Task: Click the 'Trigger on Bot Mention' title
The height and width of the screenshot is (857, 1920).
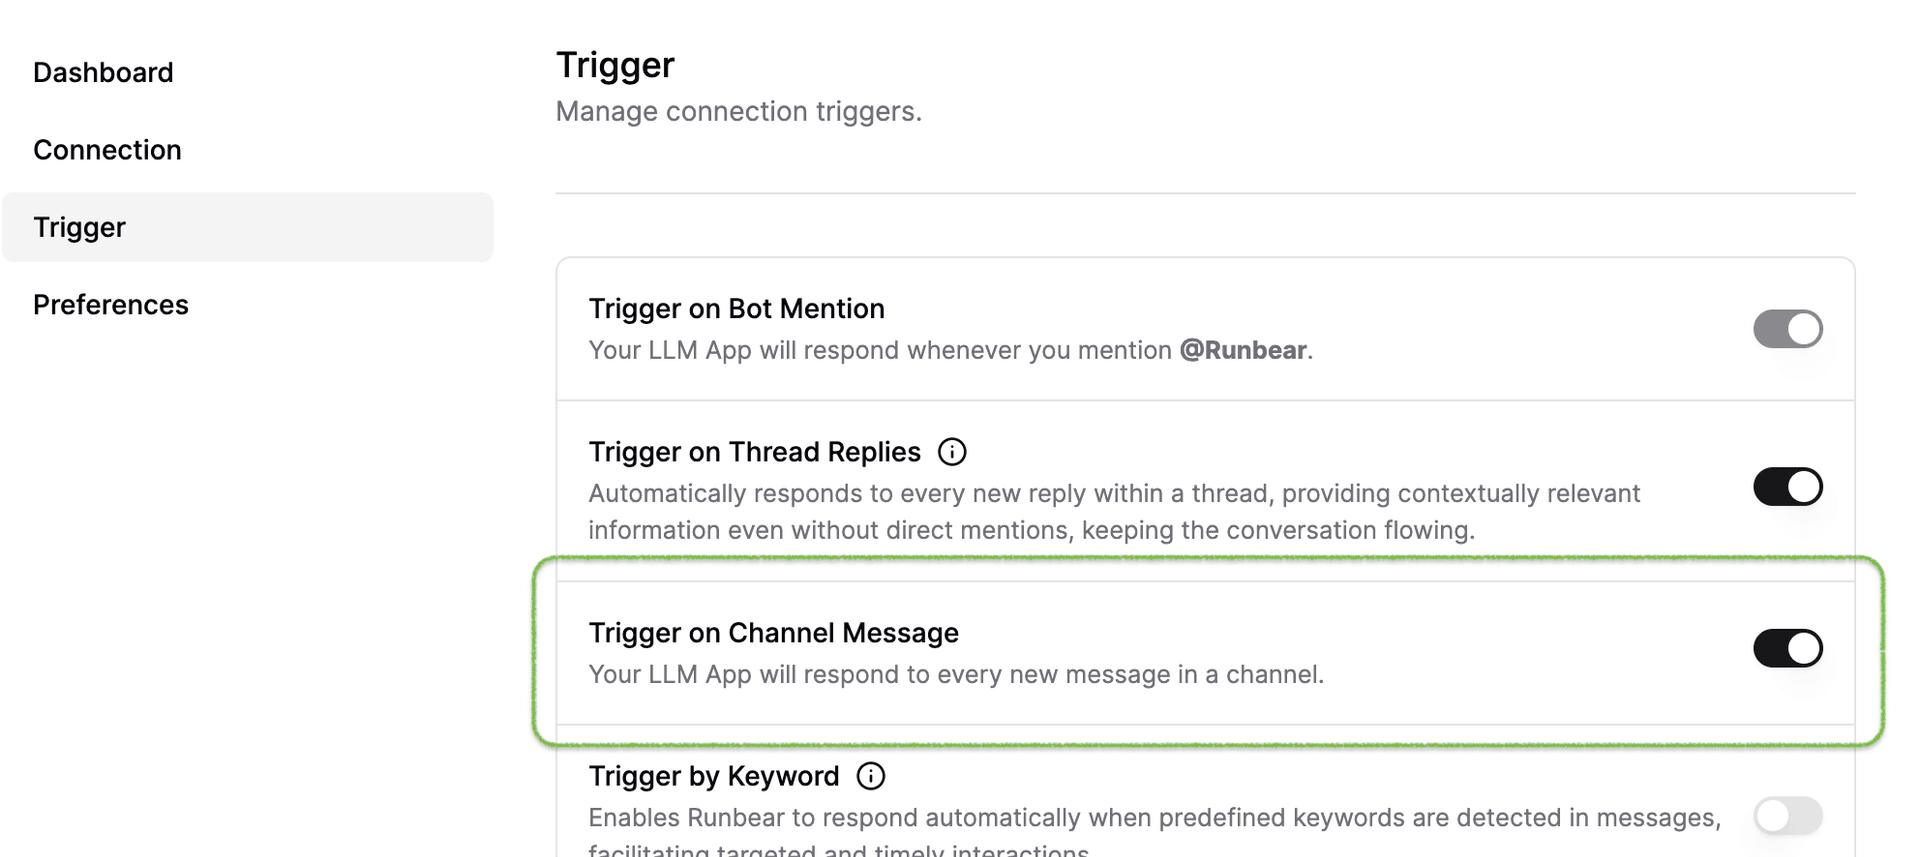Action: coord(736,309)
